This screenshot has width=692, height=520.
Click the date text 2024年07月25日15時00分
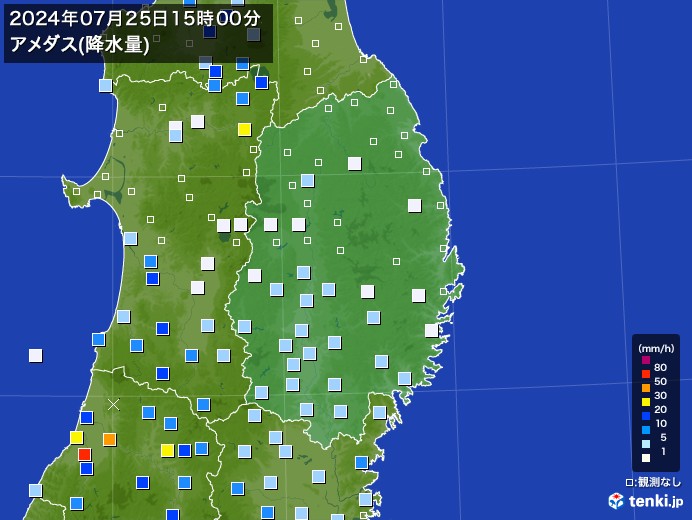coord(135,19)
